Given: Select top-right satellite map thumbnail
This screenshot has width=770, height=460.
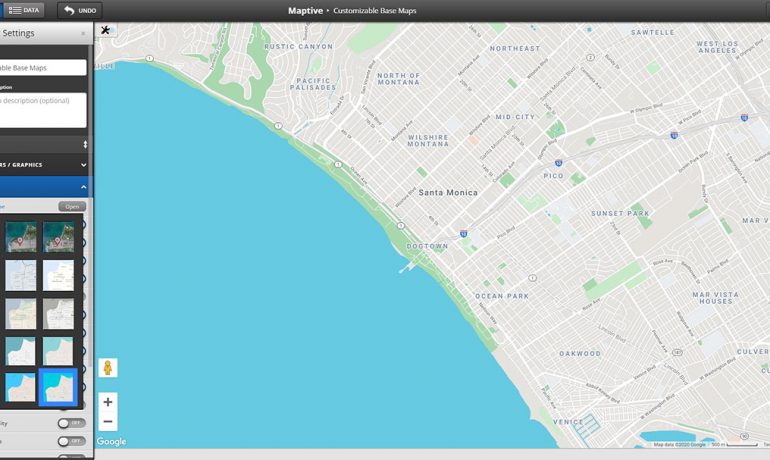Looking at the screenshot, I should (x=58, y=237).
